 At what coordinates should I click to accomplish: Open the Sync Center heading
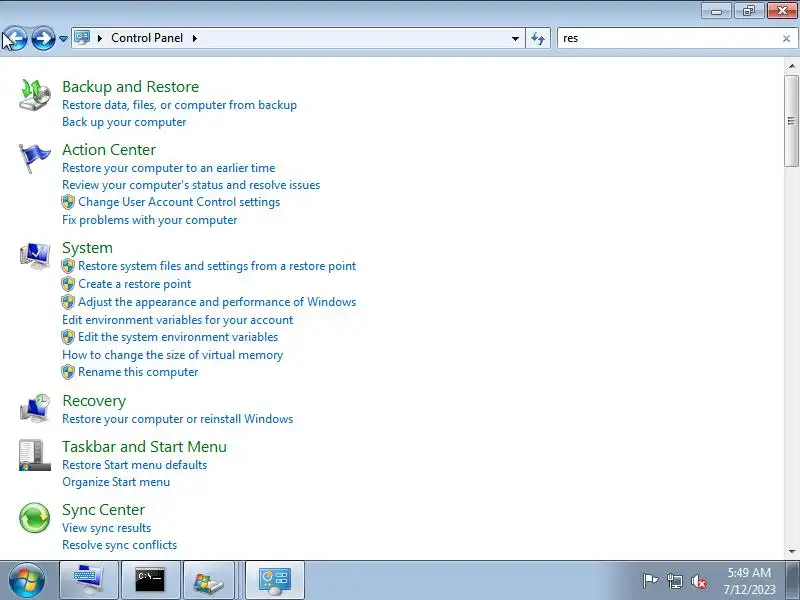tap(104, 510)
